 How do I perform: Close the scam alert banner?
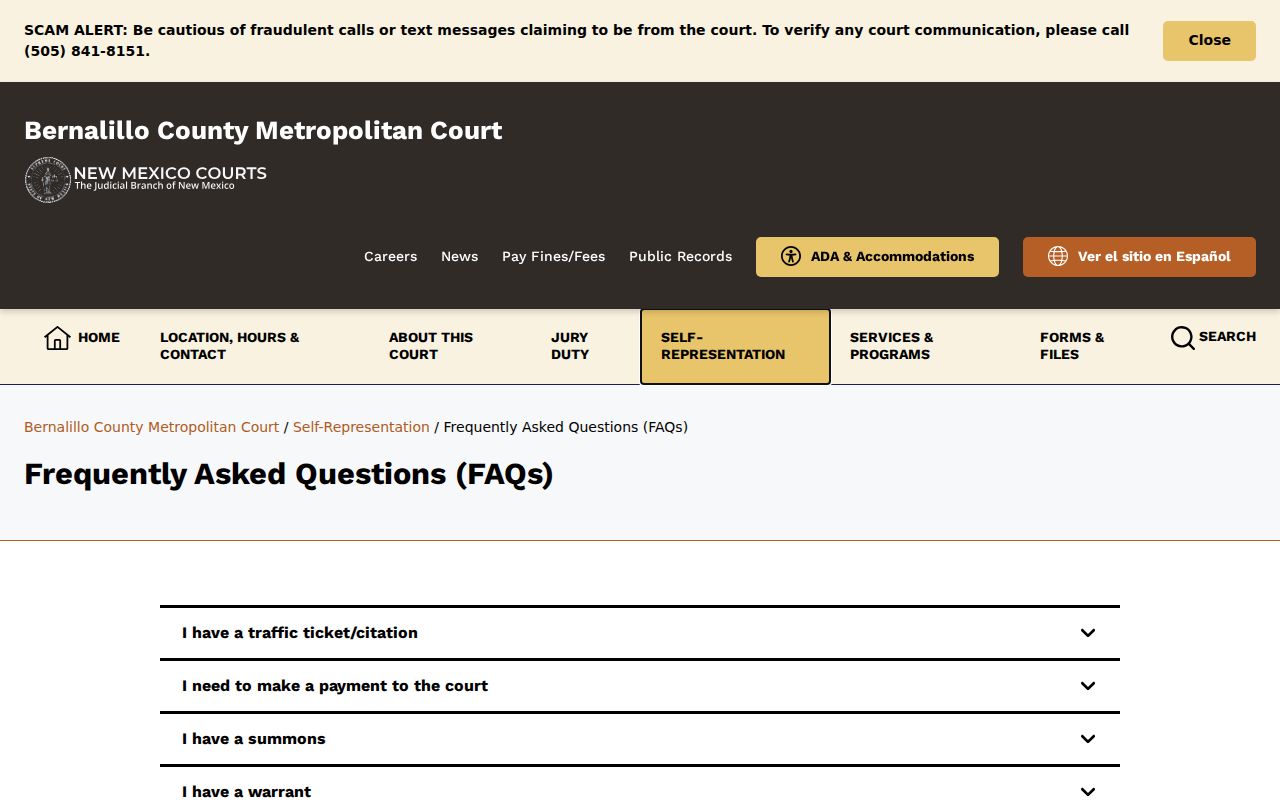[1209, 41]
